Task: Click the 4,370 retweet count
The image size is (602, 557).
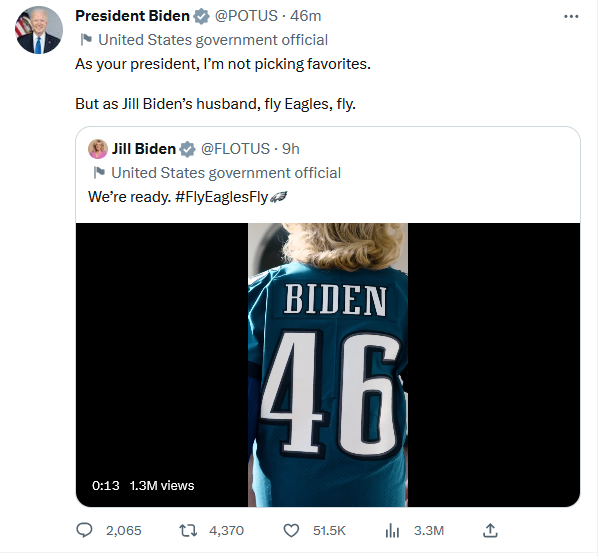Action: (227, 531)
